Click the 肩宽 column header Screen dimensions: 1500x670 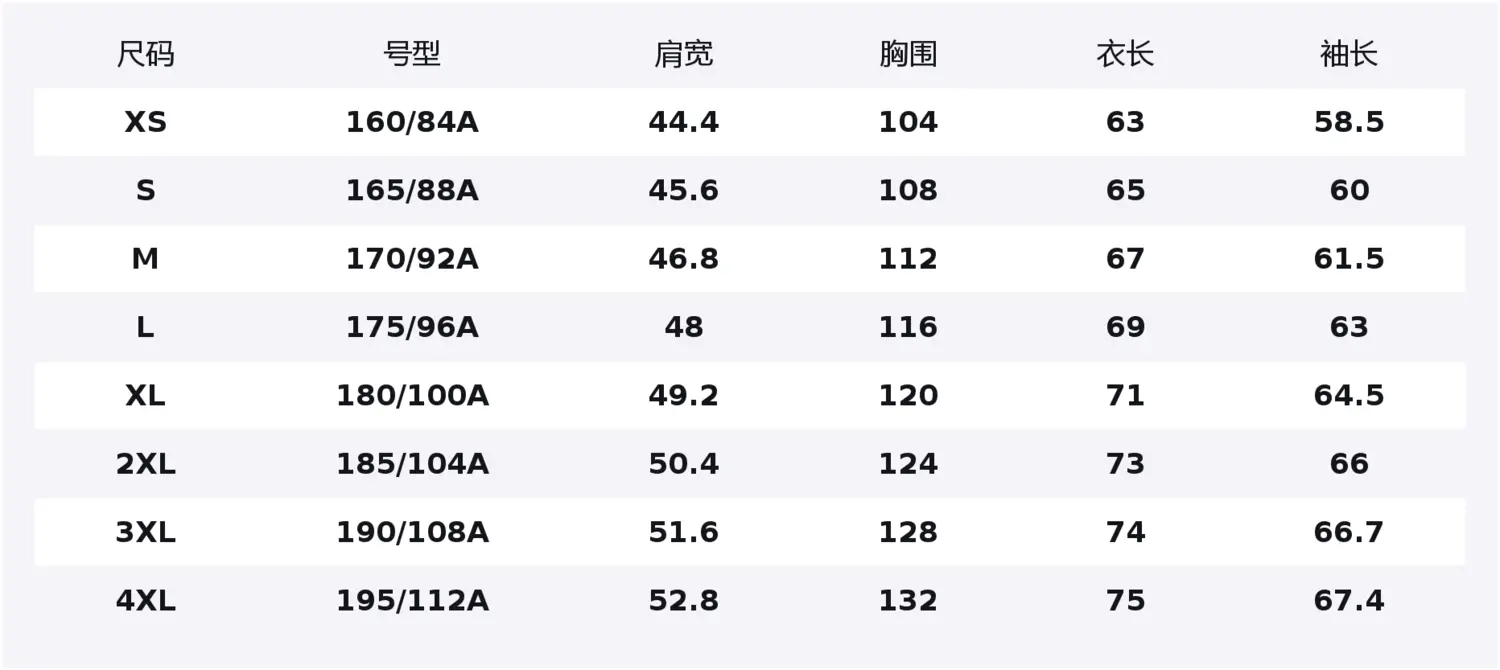coord(684,54)
